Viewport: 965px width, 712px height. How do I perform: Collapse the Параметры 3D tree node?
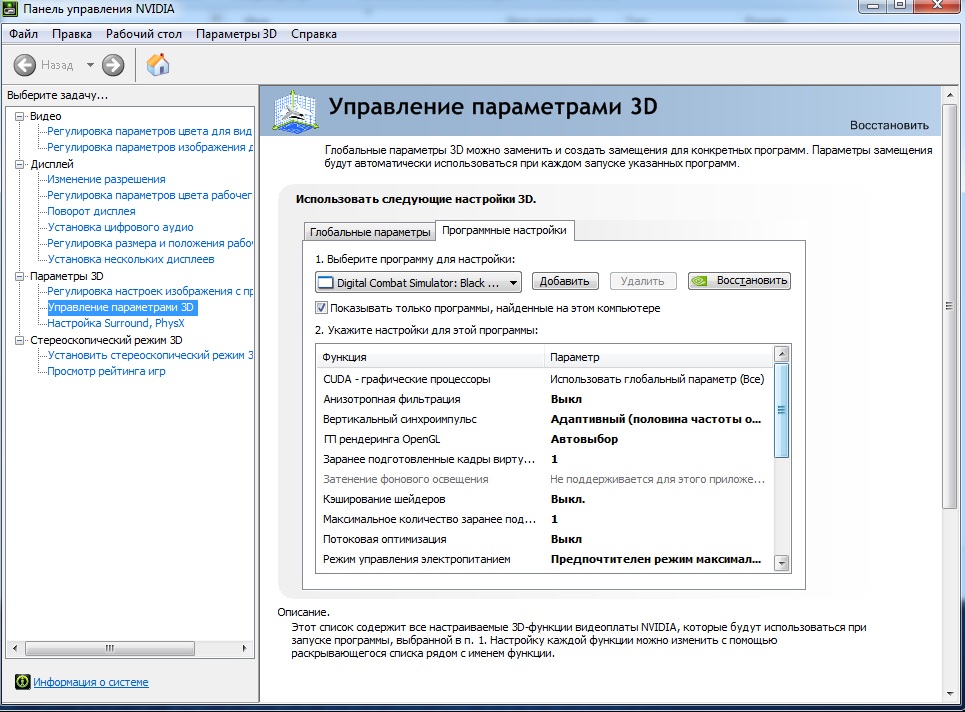coord(20,276)
